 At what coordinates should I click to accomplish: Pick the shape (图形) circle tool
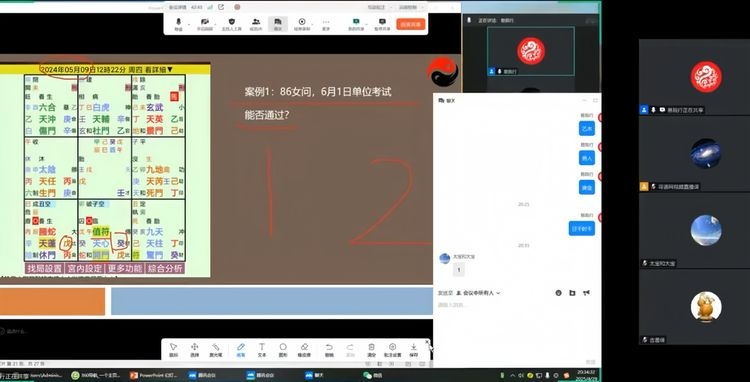coord(283,349)
